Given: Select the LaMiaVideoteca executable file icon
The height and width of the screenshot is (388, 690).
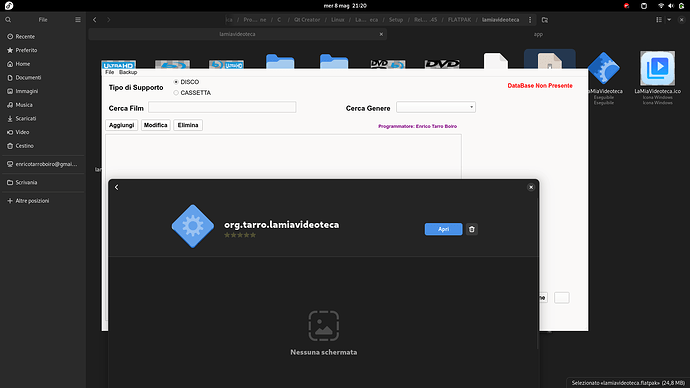Looking at the screenshot, I should (604, 68).
